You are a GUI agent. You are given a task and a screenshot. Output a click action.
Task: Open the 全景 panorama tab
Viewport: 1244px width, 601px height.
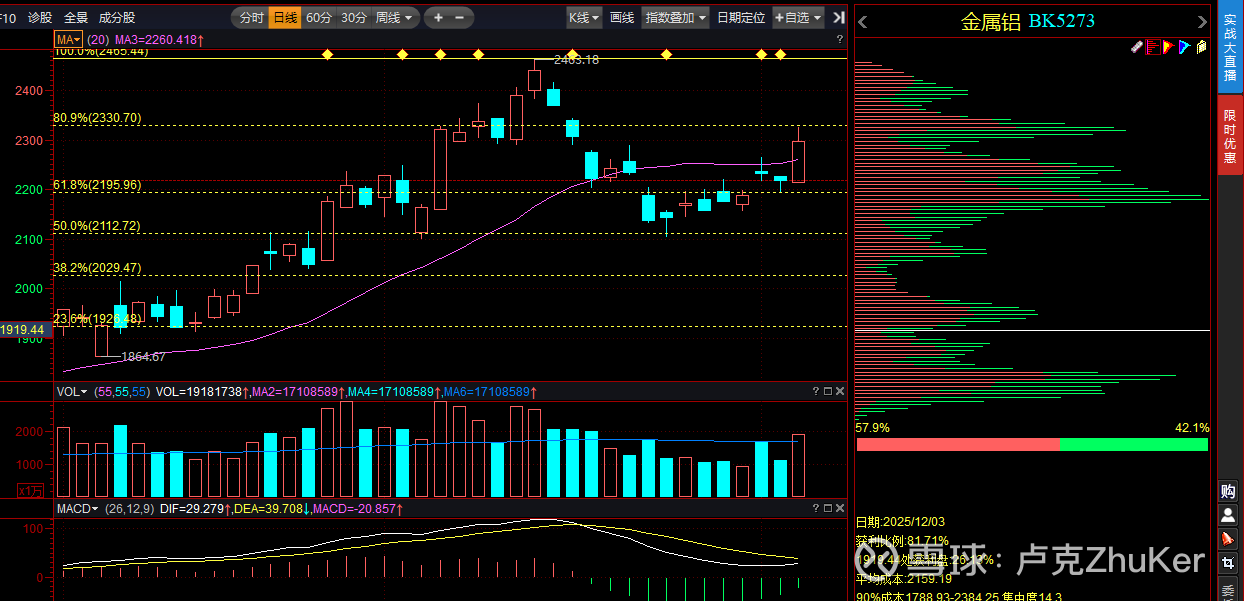(76, 18)
